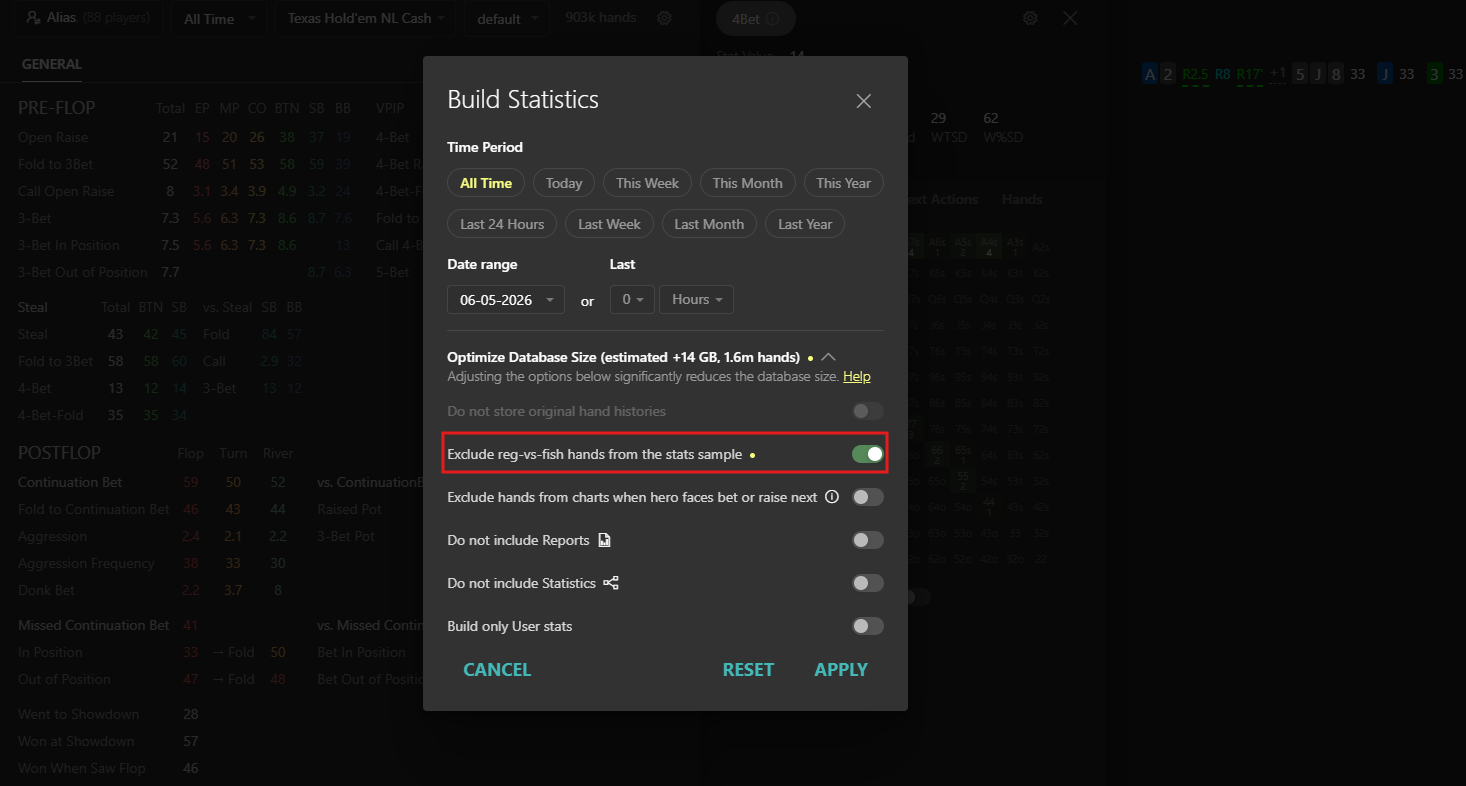Click the Aggression Frequency stat label

(86, 563)
